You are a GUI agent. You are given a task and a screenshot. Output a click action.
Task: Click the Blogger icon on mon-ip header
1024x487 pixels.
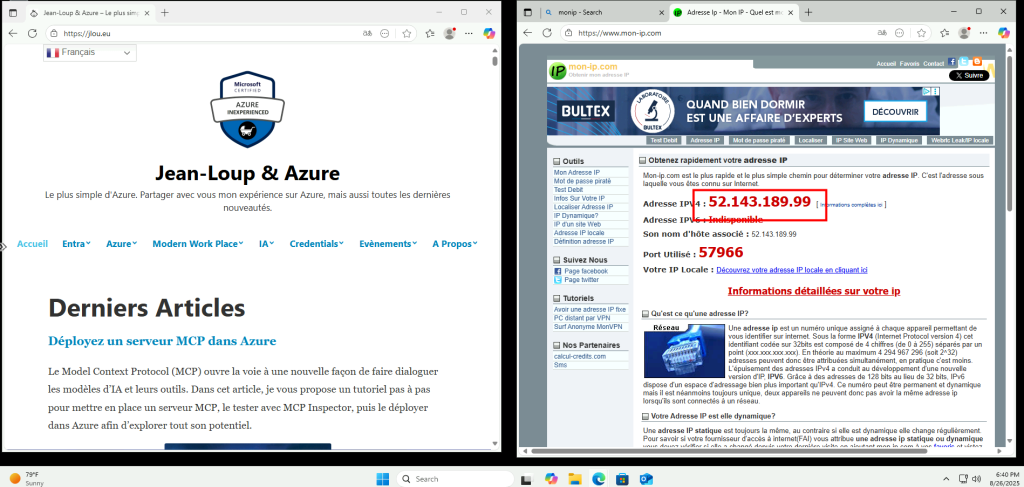tap(976, 62)
